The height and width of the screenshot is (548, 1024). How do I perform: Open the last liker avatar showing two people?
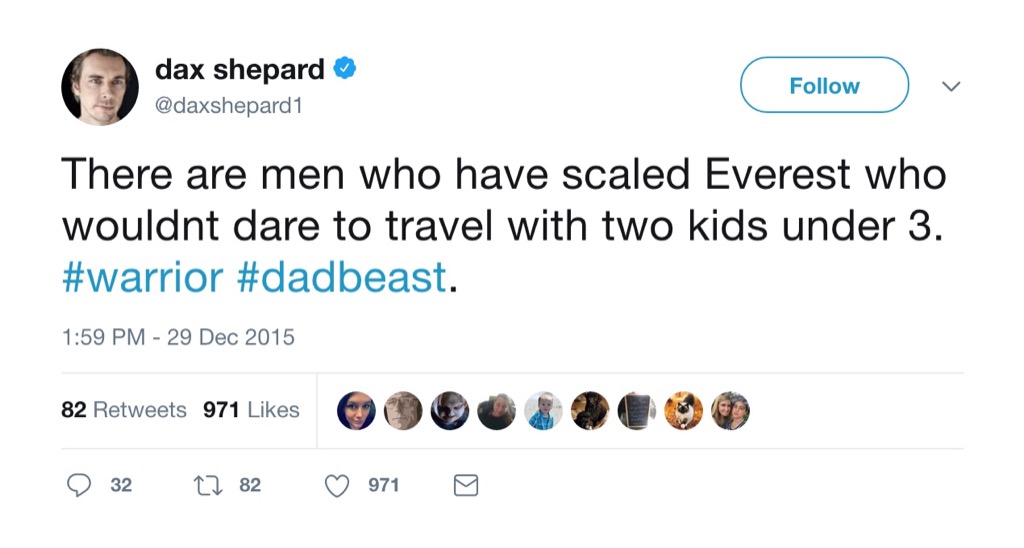pyautogui.click(x=730, y=410)
